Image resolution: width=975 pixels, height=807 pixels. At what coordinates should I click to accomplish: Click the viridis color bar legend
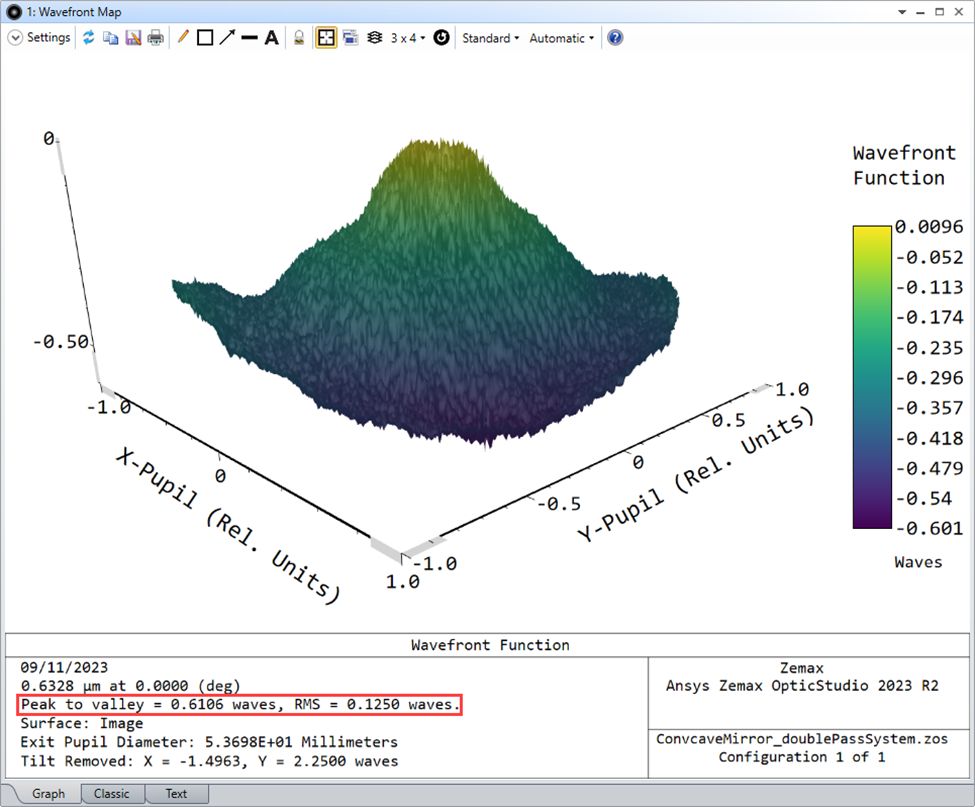(x=872, y=377)
